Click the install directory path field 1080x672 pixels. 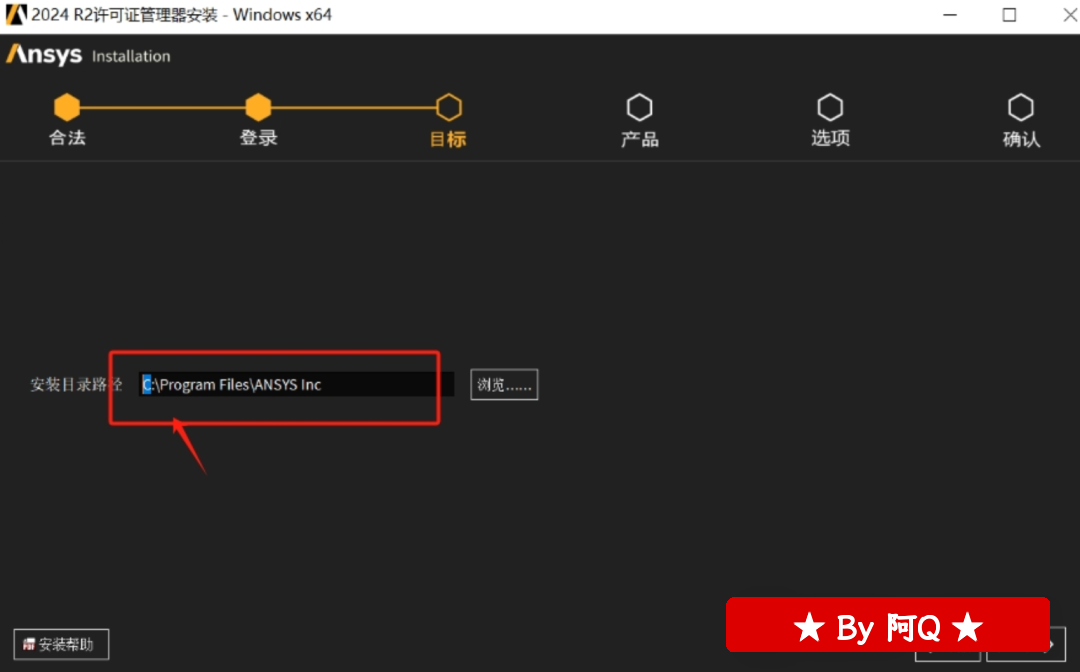point(296,384)
